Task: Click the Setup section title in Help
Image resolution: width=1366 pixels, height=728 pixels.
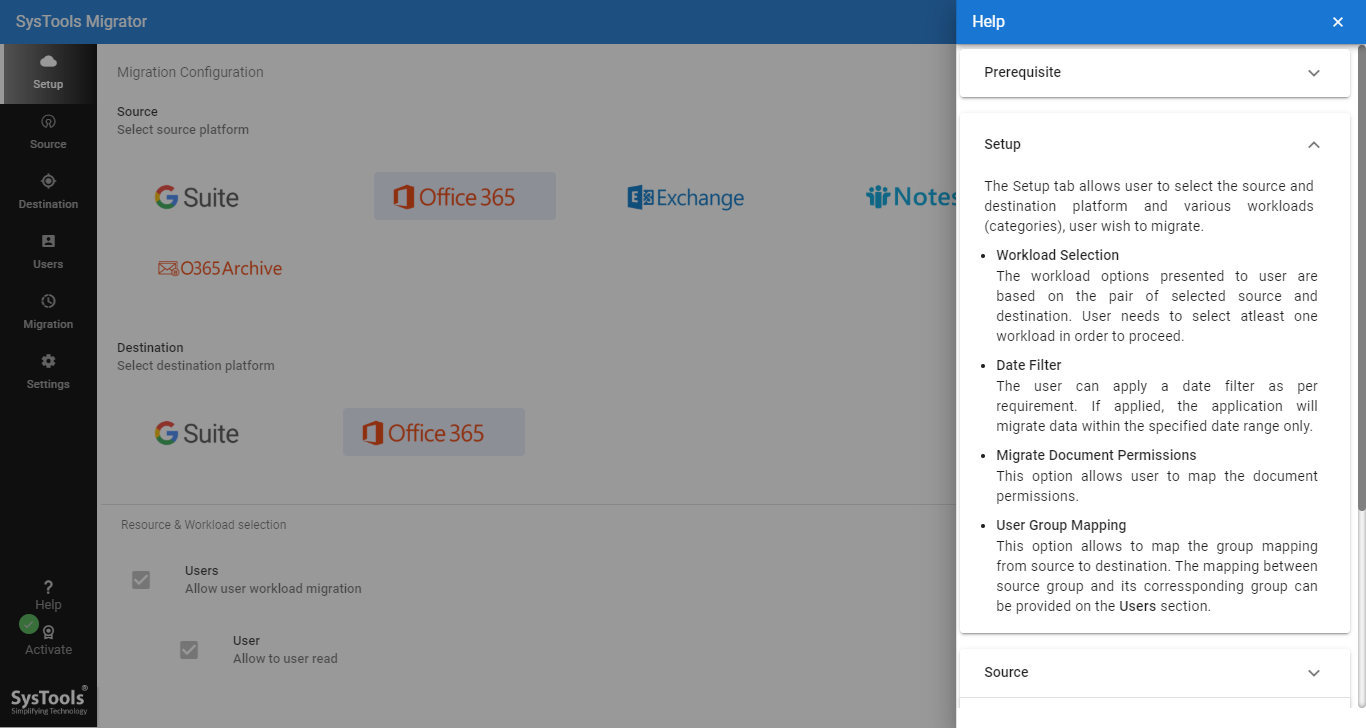Action: tap(1002, 145)
